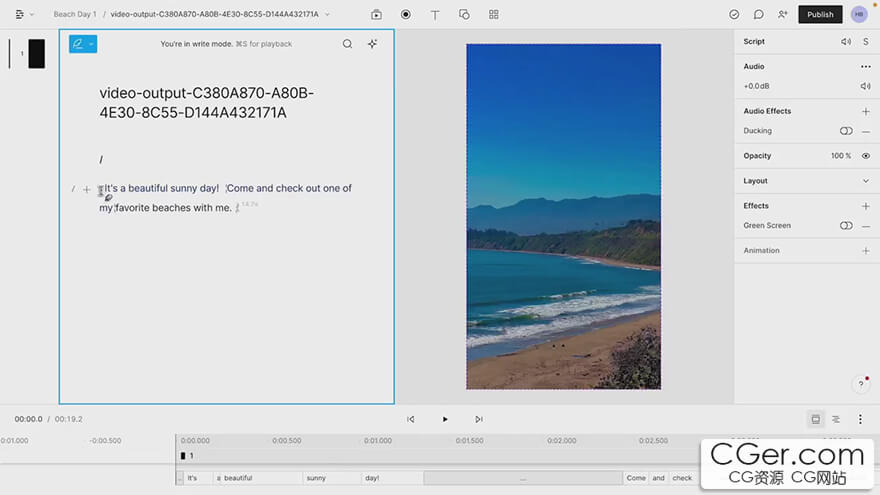
Task: Select the 'Come' word clip in timeline
Action: click(x=636, y=478)
